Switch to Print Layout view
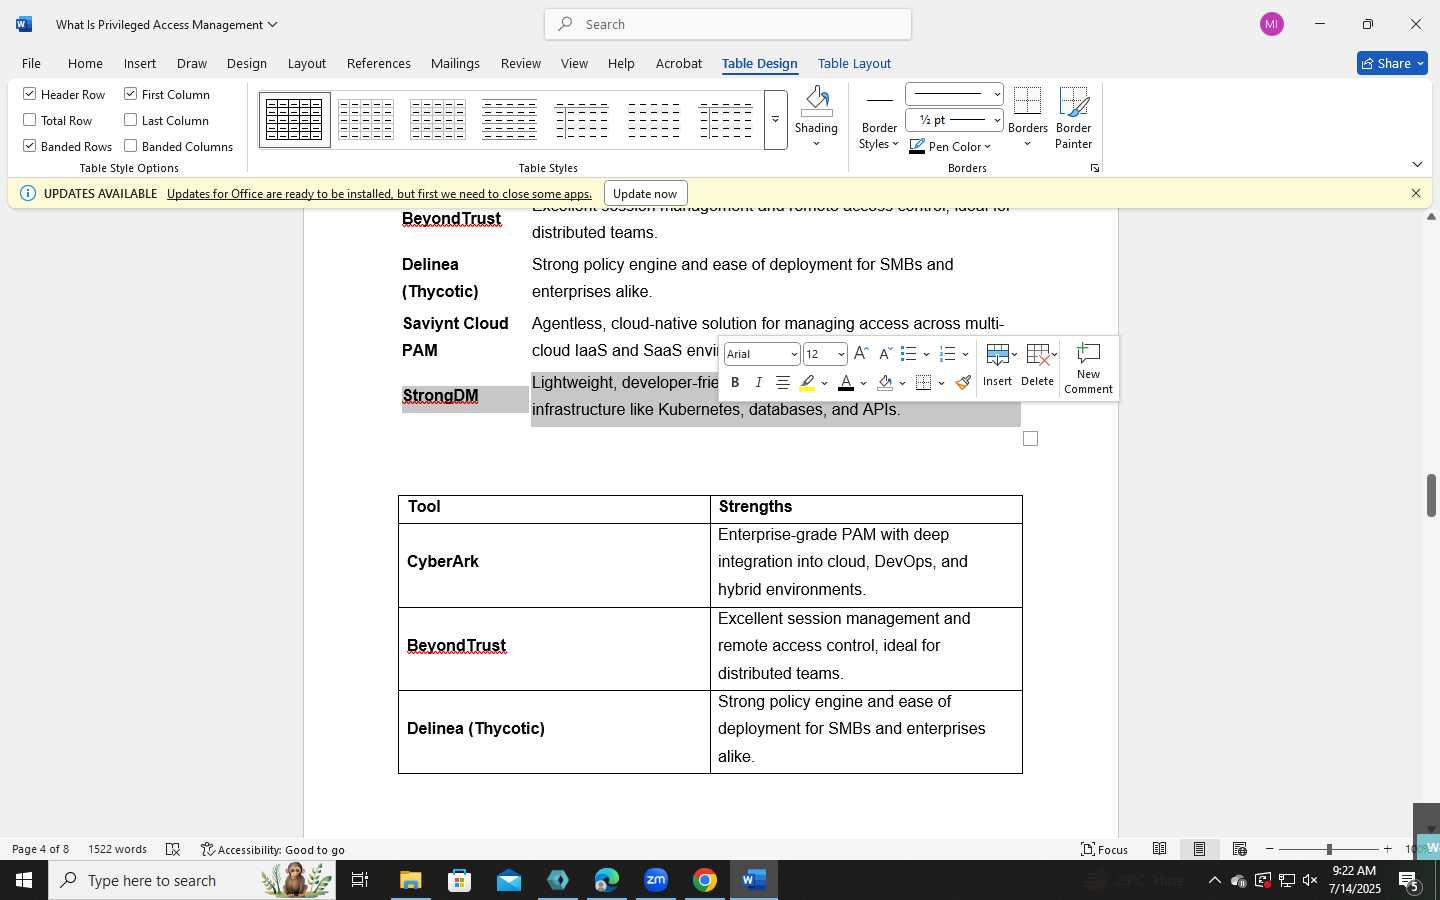This screenshot has width=1440, height=900. pyautogui.click(x=1199, y=849)
